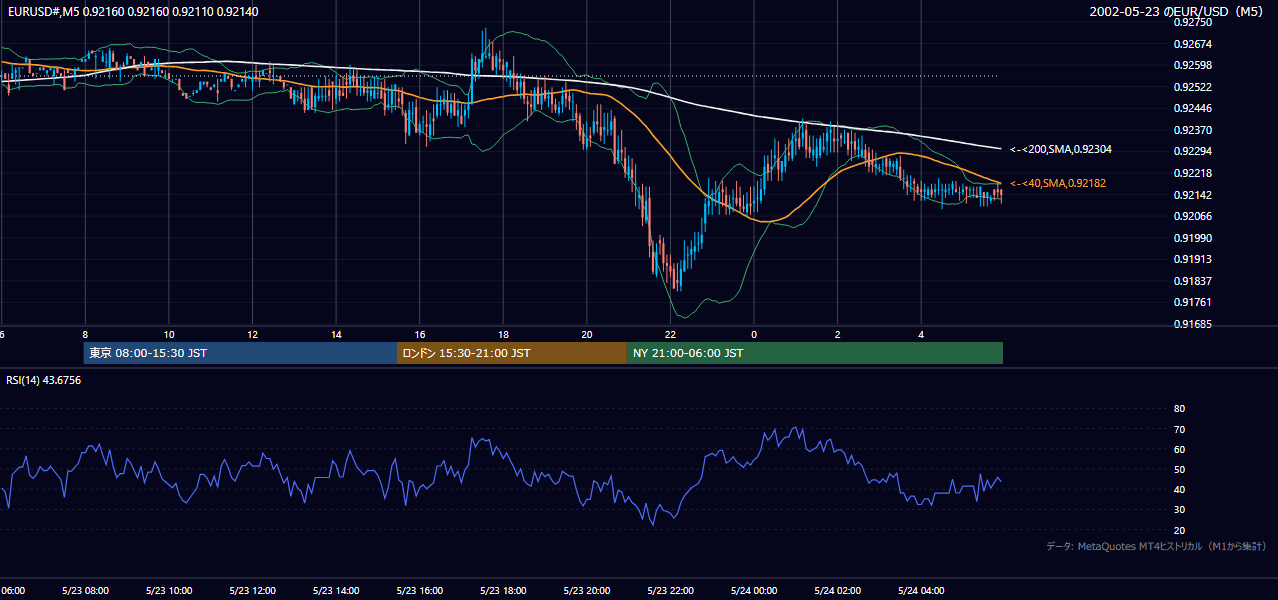The width and height of the screenshot is (1278, 600).
Task: Click hour tick 14 under price chart
Action: tap(336, 334)
